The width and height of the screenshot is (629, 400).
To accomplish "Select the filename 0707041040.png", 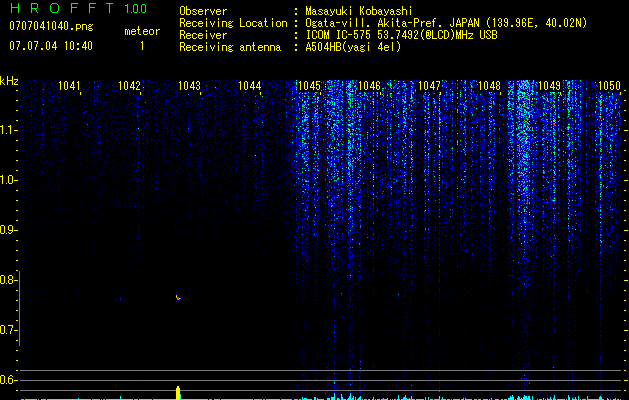I will 51,26.
